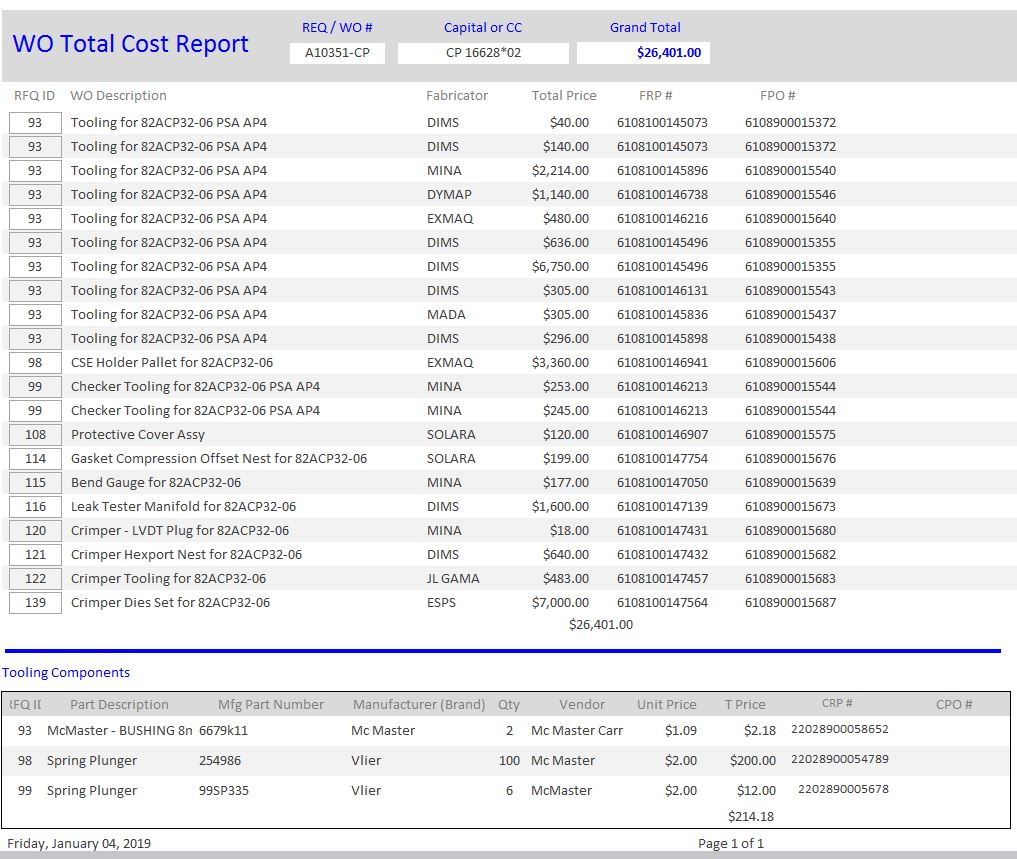Click the Manufacturer (Brand) column header
This screenshot has height=859, width=1017.
click(x=419, y=705)
